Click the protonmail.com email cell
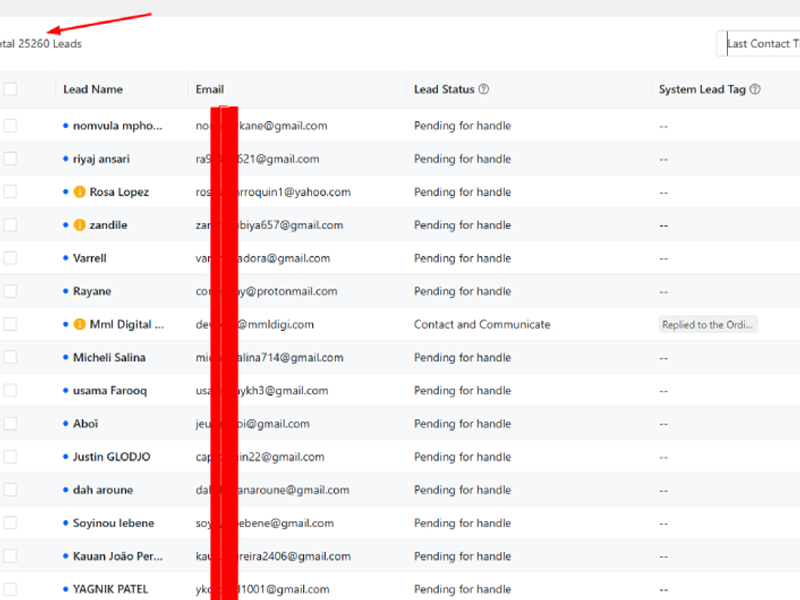Viewport: 800px width, 600px height. coord(266,291)
